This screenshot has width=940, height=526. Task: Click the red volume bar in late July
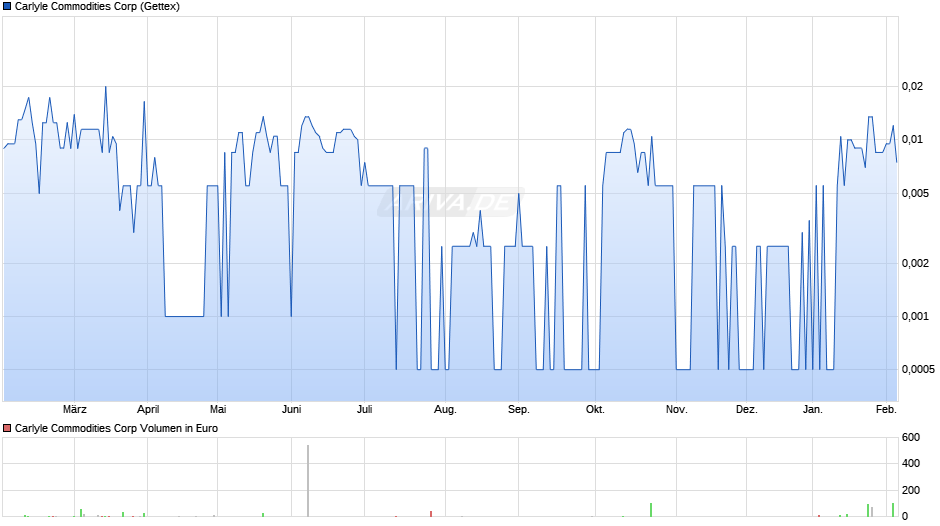coord(431,514)
